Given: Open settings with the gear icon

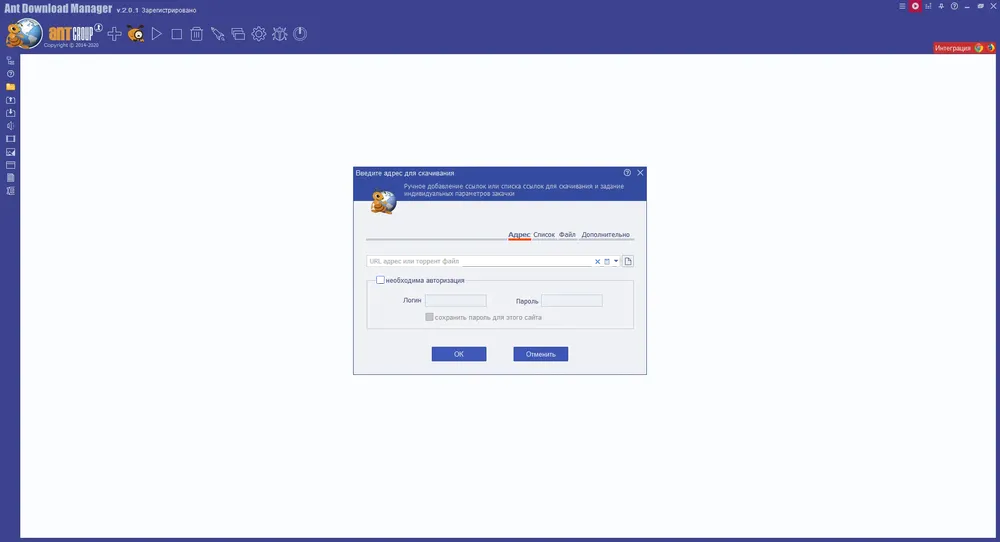Looking at the screenshot, I should click(x=258, y=34).
